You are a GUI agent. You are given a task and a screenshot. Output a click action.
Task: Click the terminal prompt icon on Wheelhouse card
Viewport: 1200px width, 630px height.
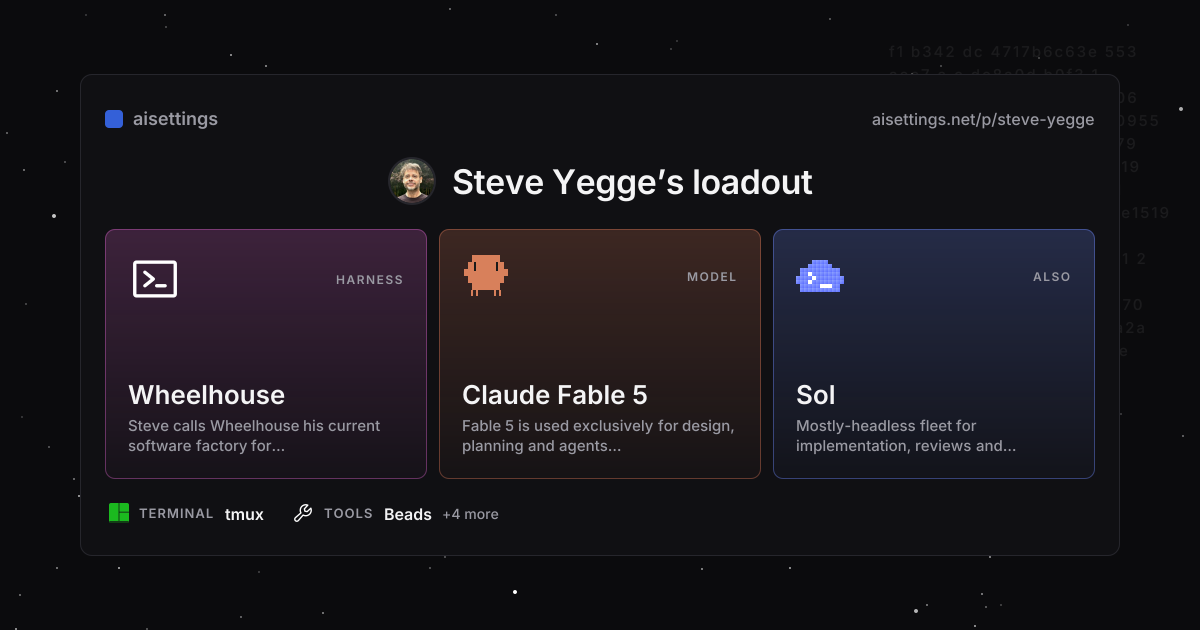155,279
